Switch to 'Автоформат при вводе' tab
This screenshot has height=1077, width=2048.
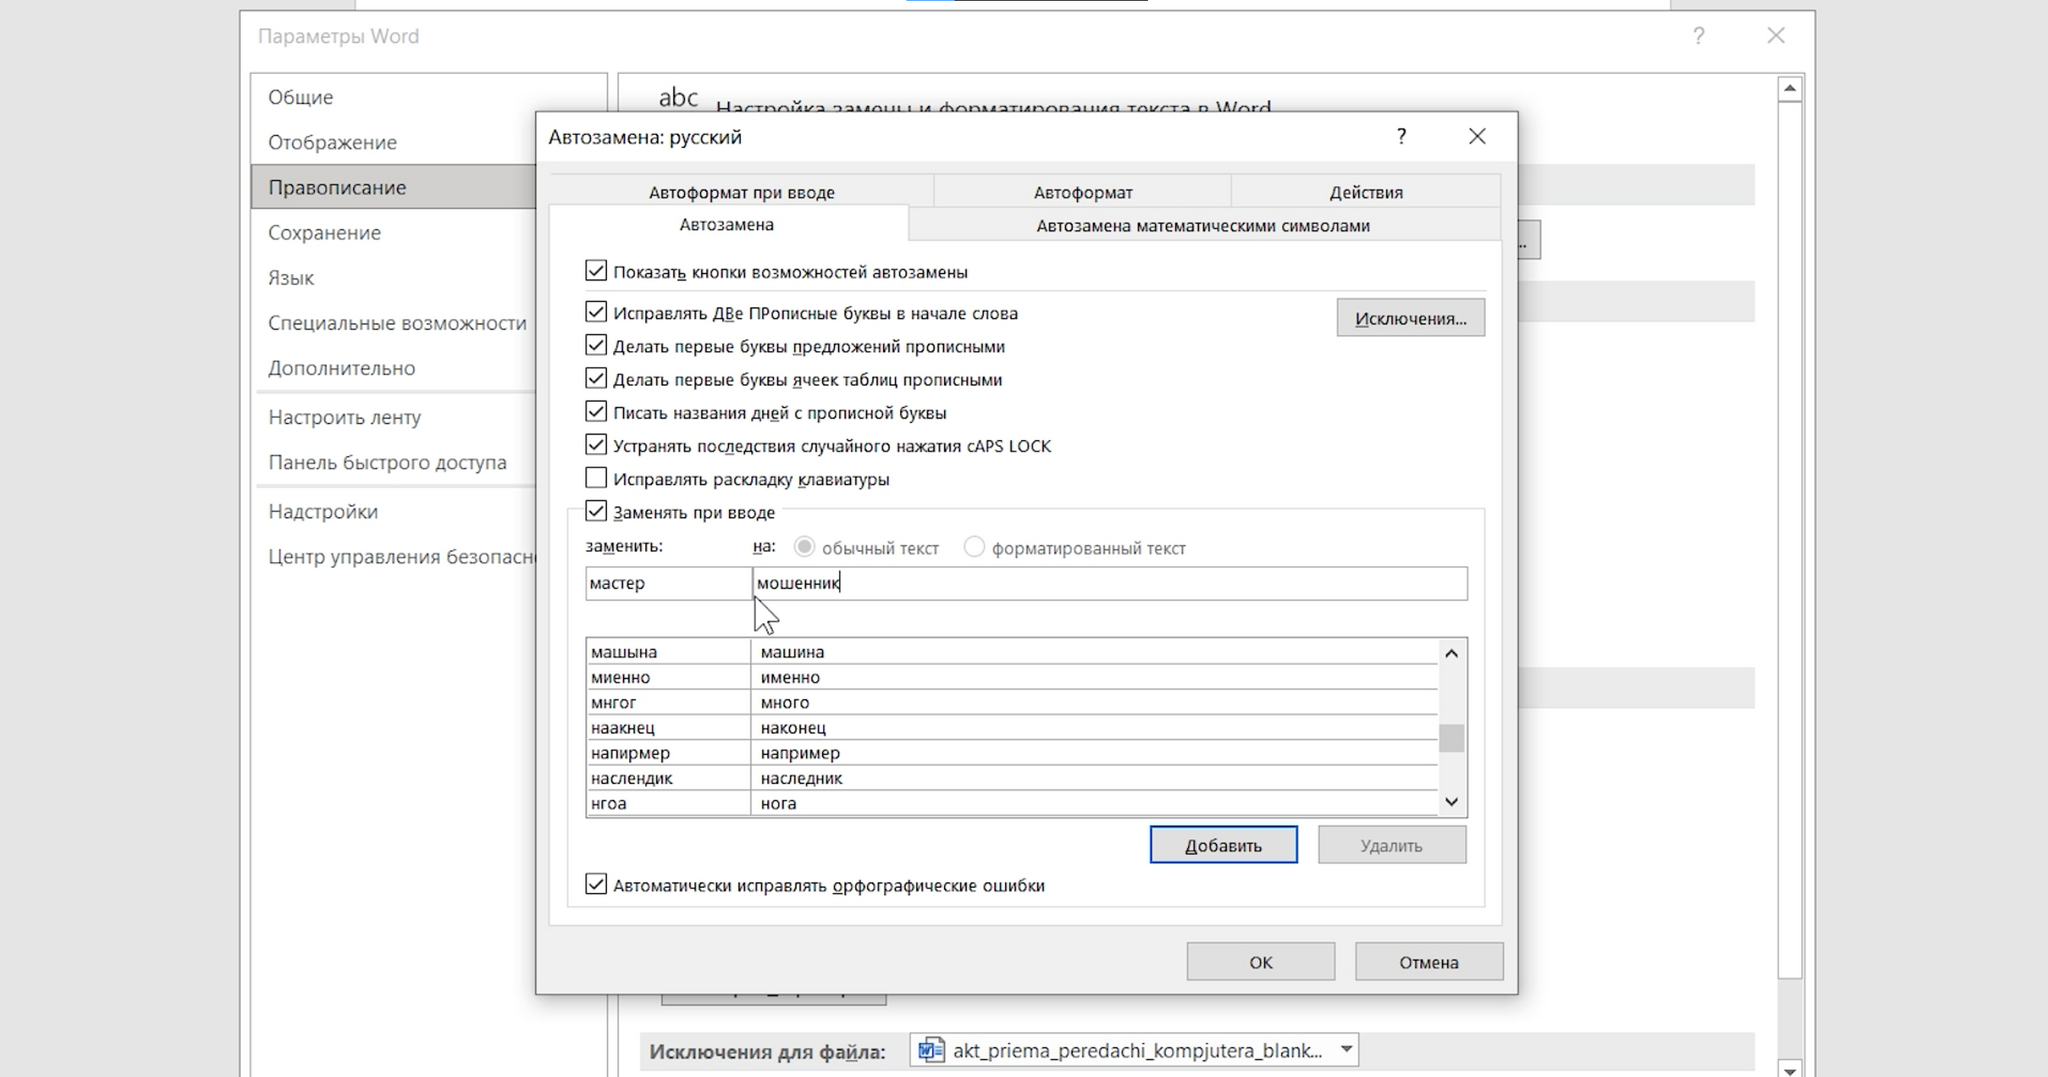point(741,192)
